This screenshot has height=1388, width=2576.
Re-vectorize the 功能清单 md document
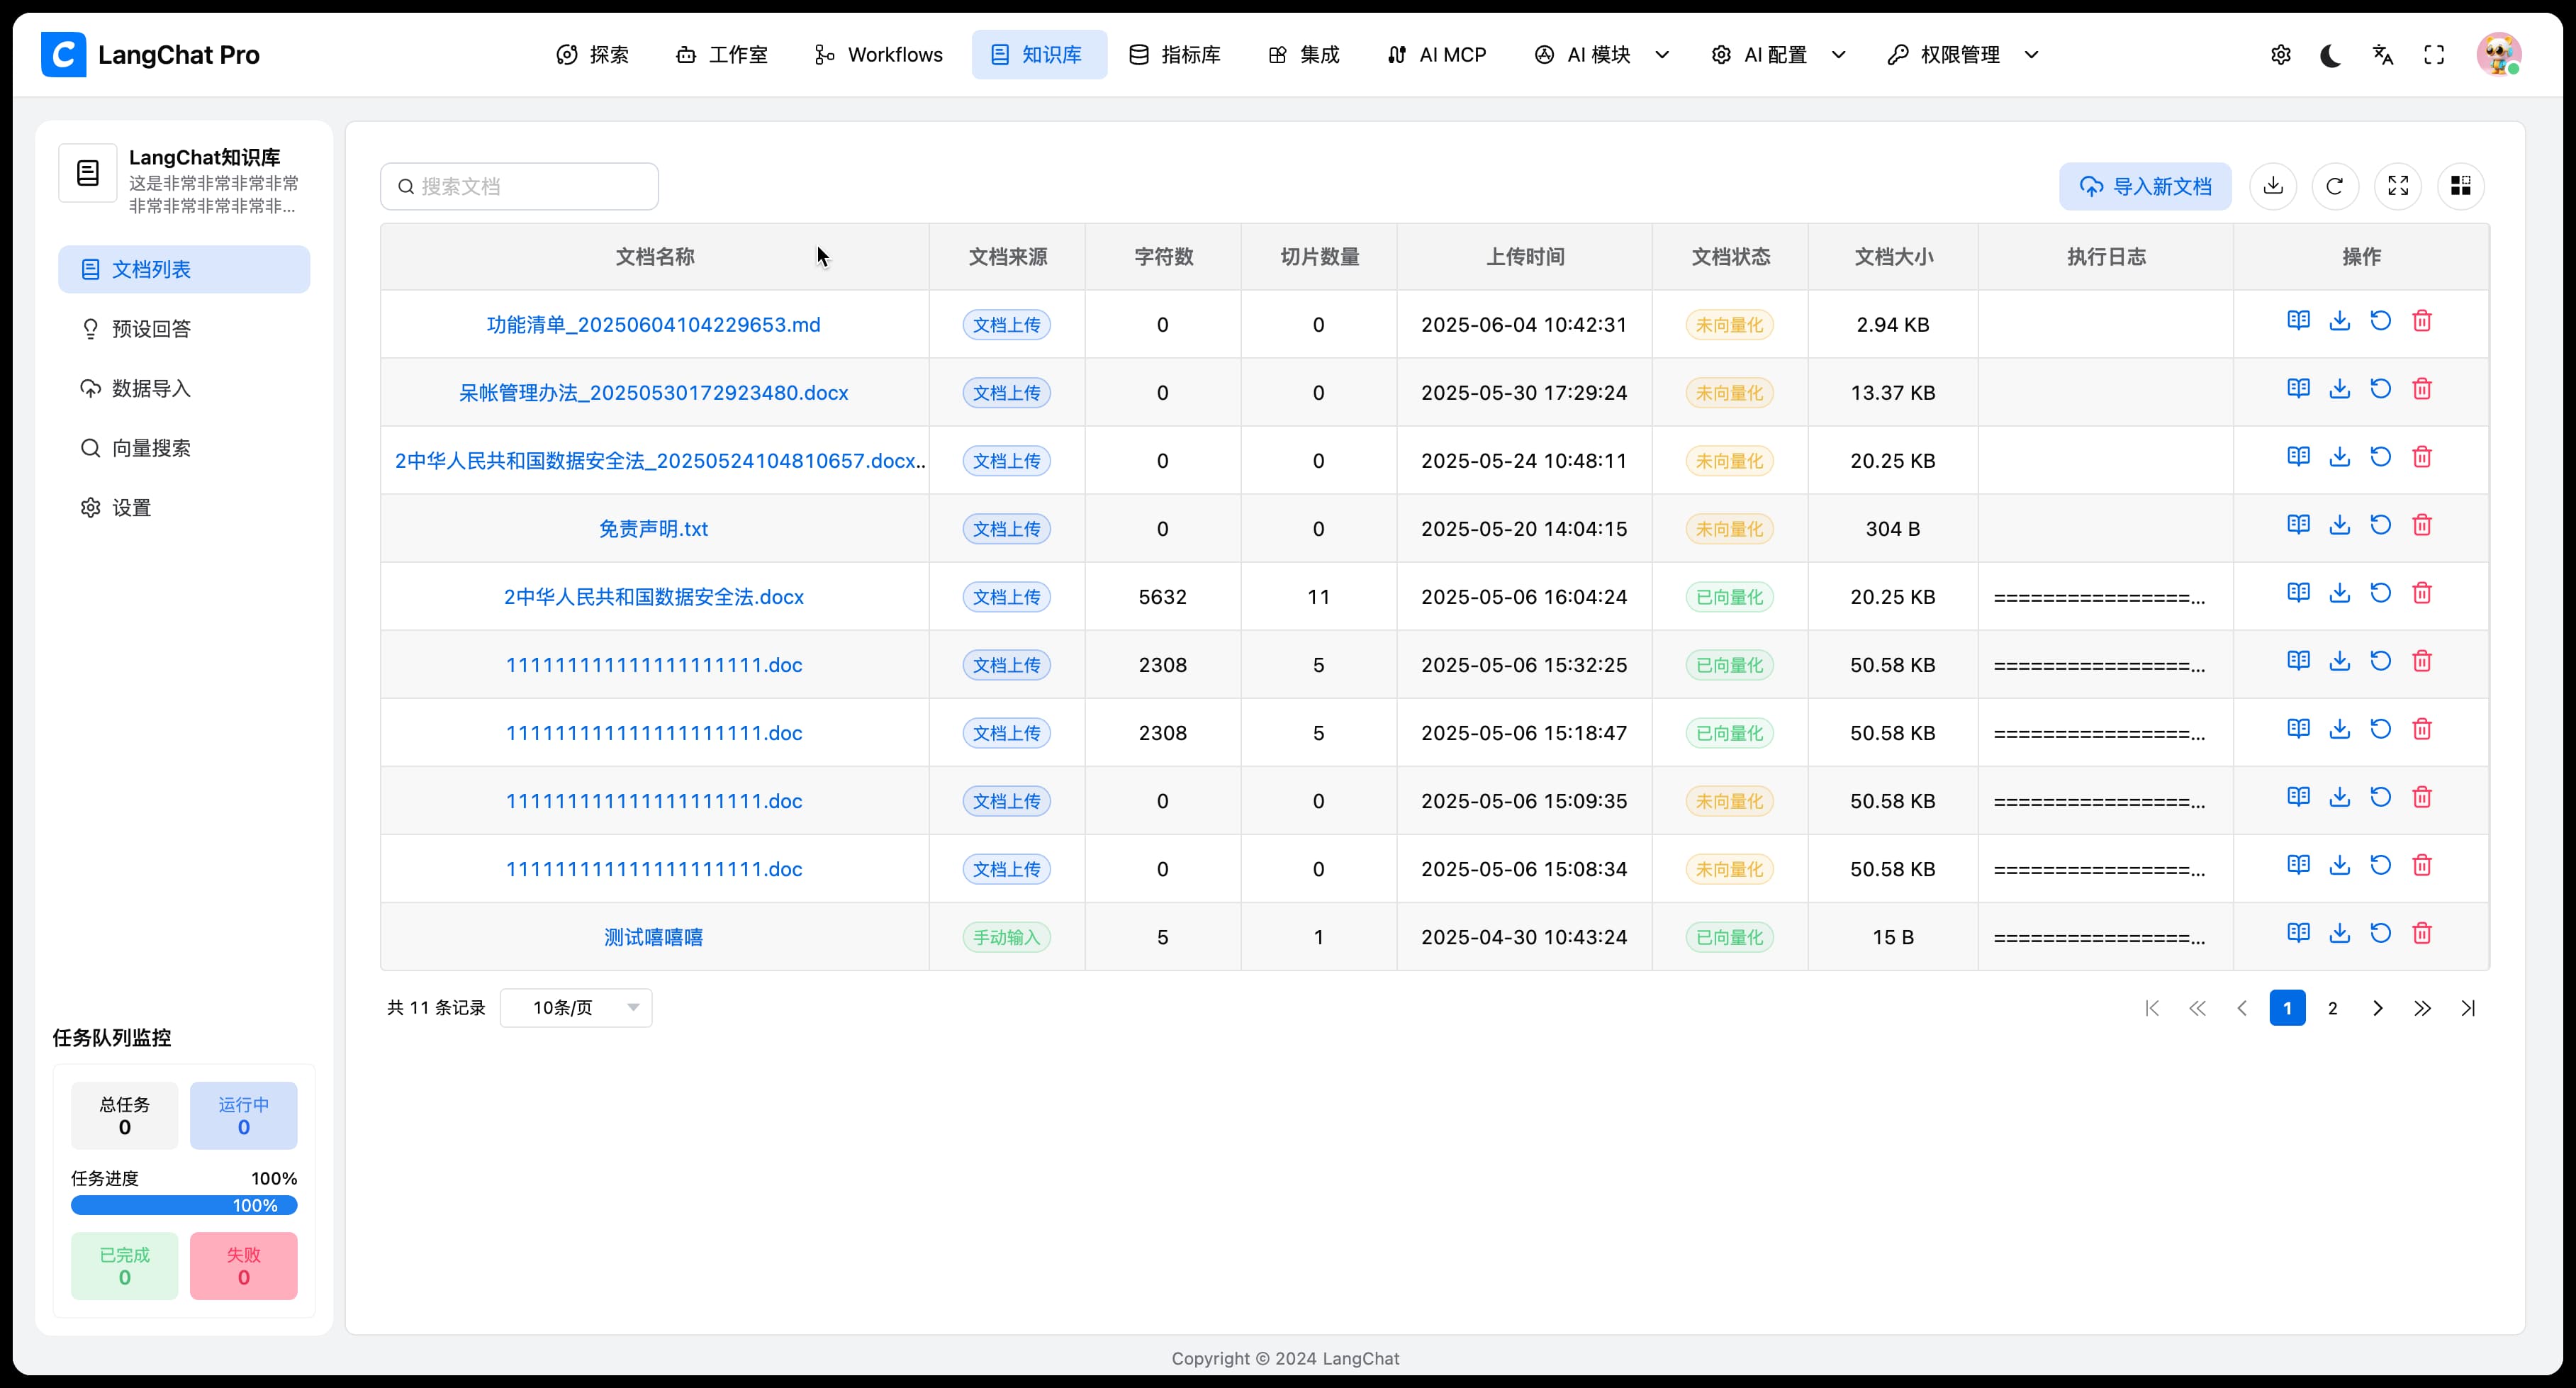(x=2380, y=320)
